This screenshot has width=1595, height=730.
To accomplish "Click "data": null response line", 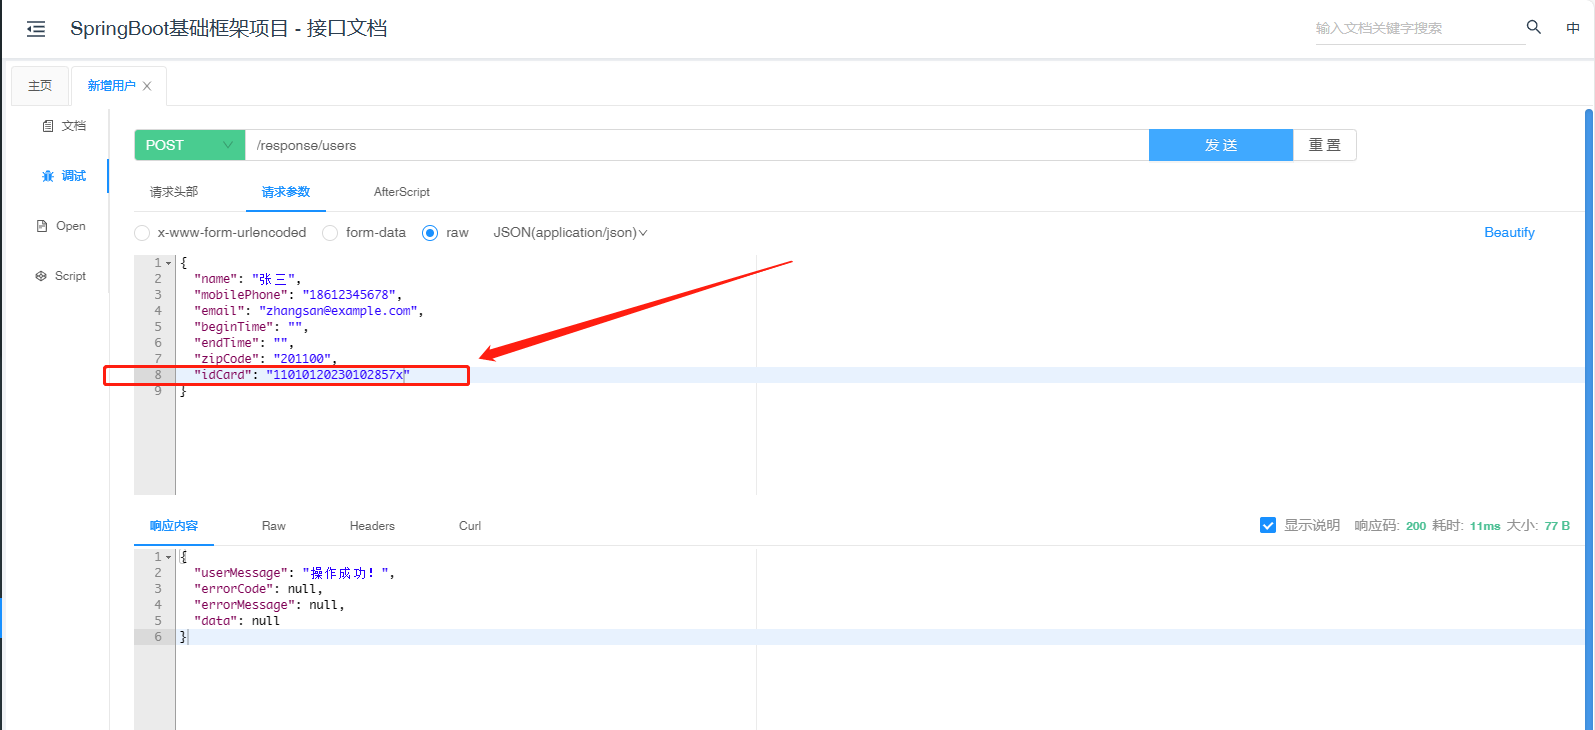I will tap(237, 621).
